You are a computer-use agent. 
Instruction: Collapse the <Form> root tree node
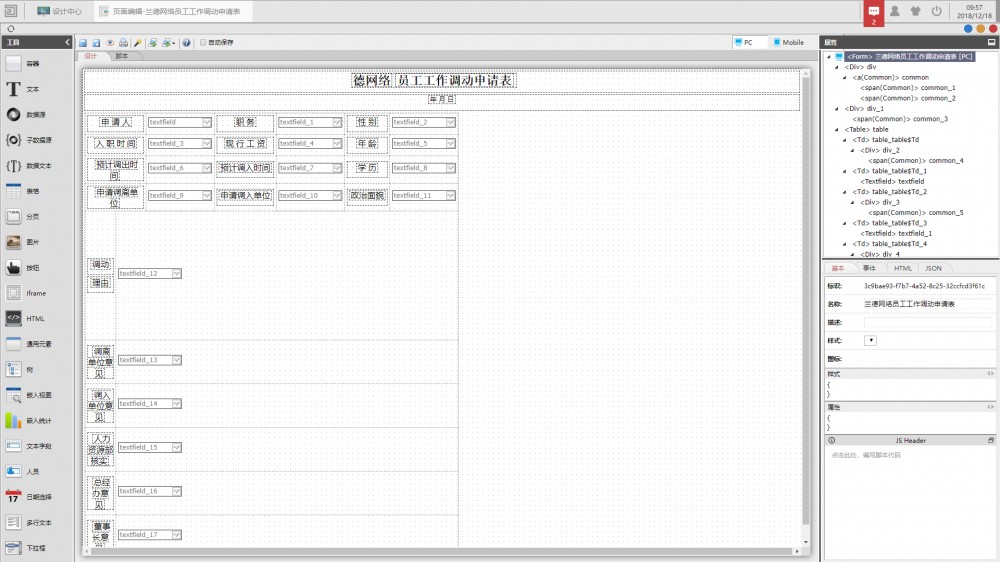[x=829, y=57]
